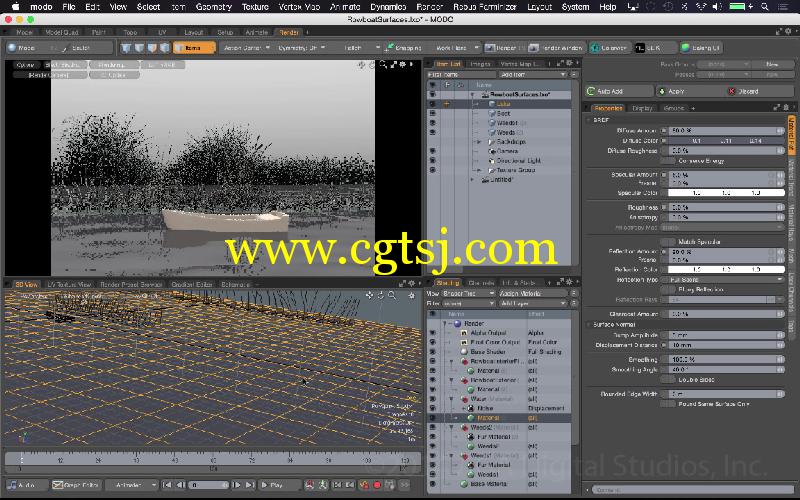Toggle visibility eye of Boat item
This screenshot has height=500, width=800.
click(x=433, y=113)
